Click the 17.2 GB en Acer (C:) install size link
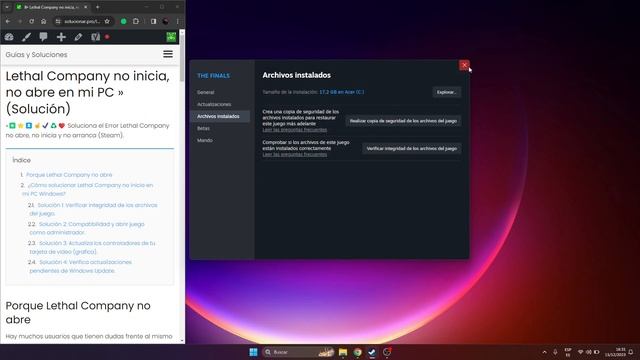The width and height of the screenshot is (640, 360). pyautogui.click(x=341, y=92)
